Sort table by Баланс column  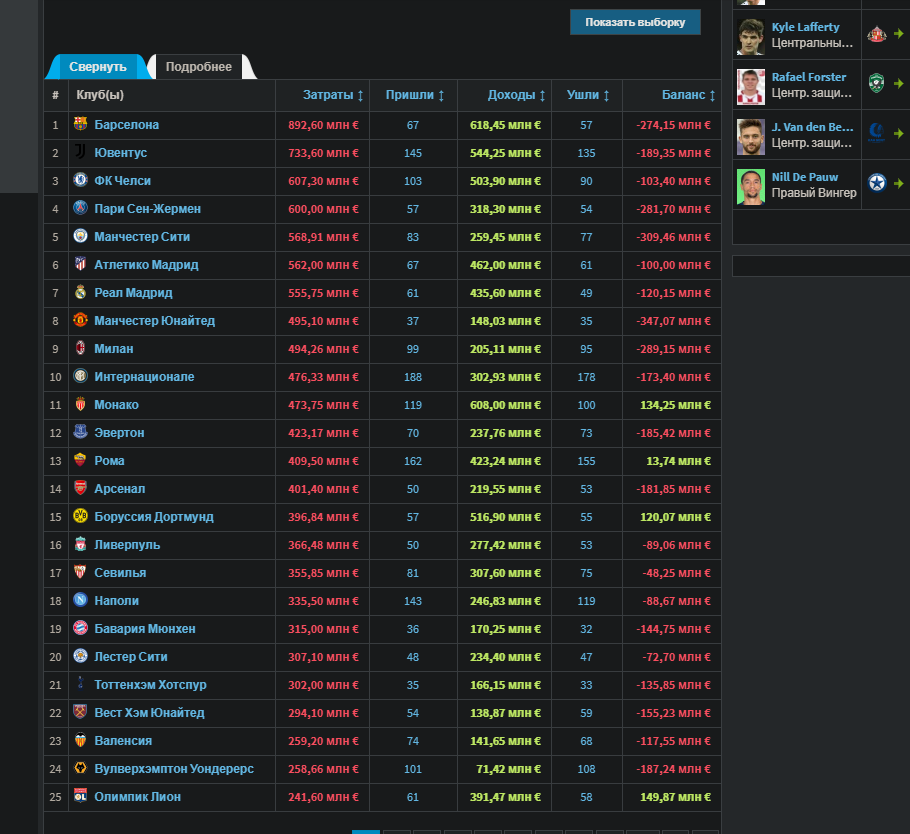tap(689, 95)
